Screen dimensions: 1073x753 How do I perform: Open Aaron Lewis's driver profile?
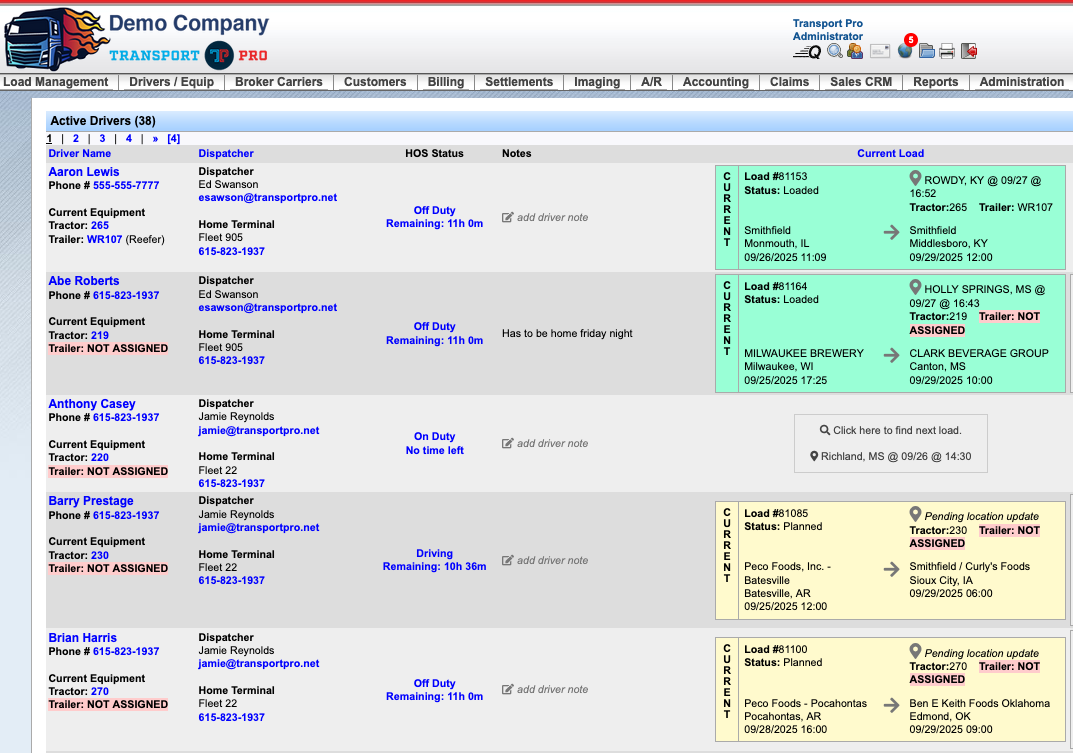point(83,172)
